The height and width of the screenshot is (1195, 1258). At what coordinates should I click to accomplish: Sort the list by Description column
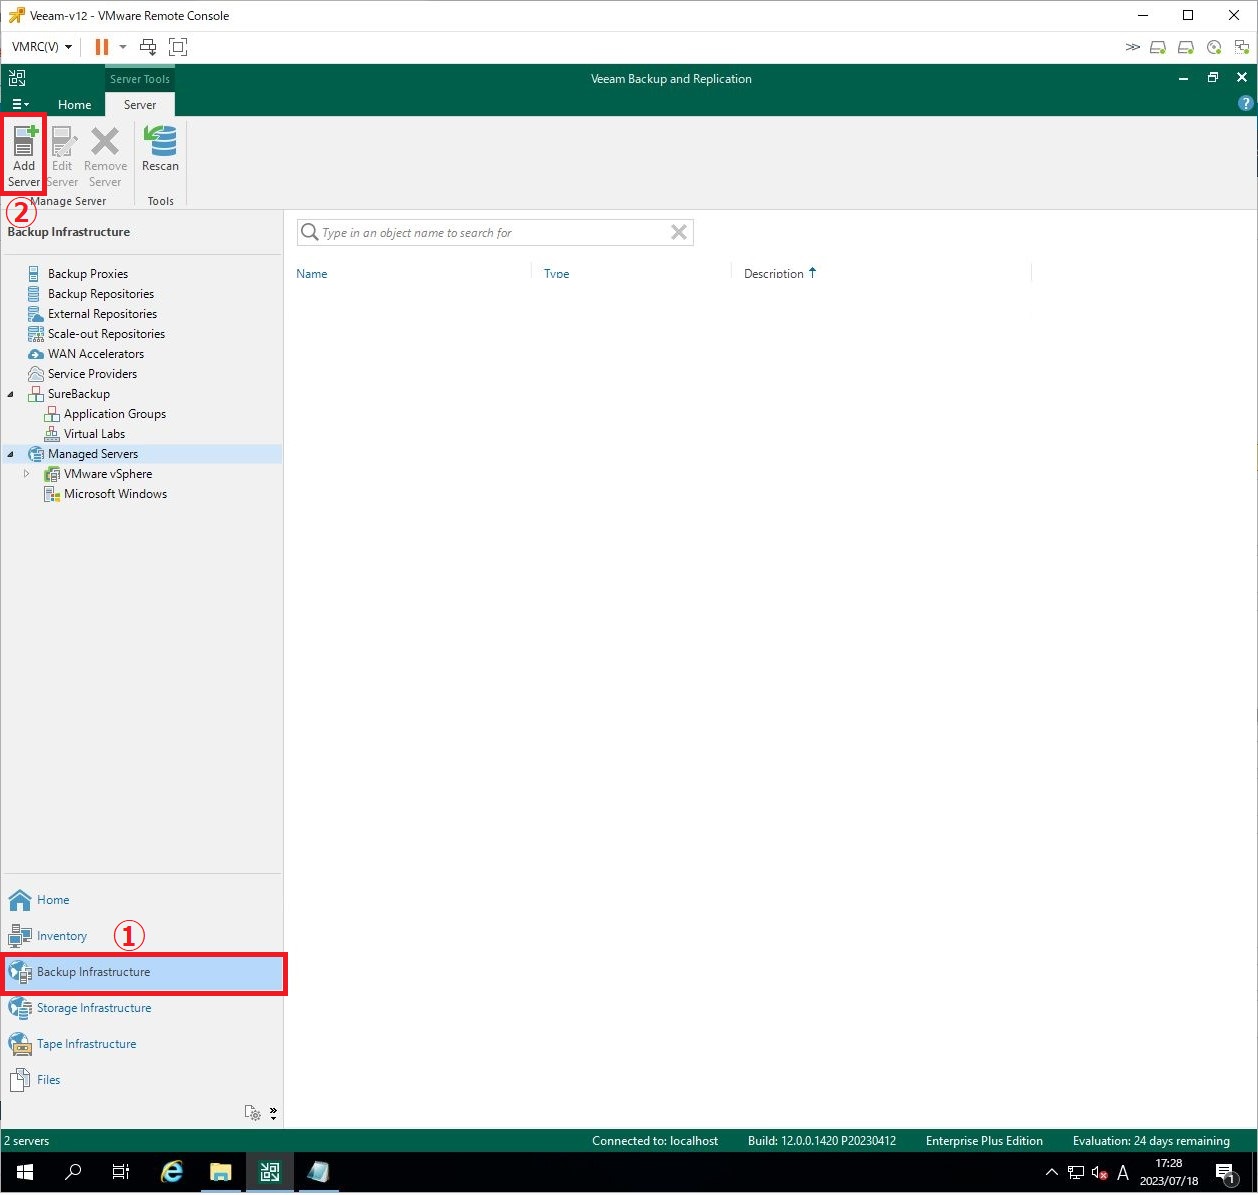coord(774,274)
